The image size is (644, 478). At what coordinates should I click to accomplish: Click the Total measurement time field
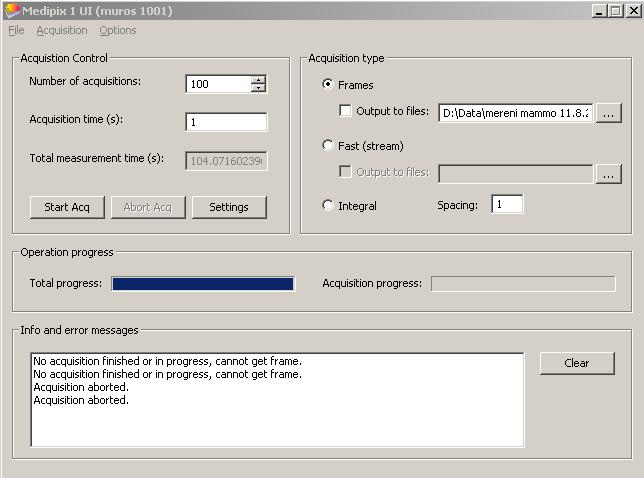coord(226,161)
